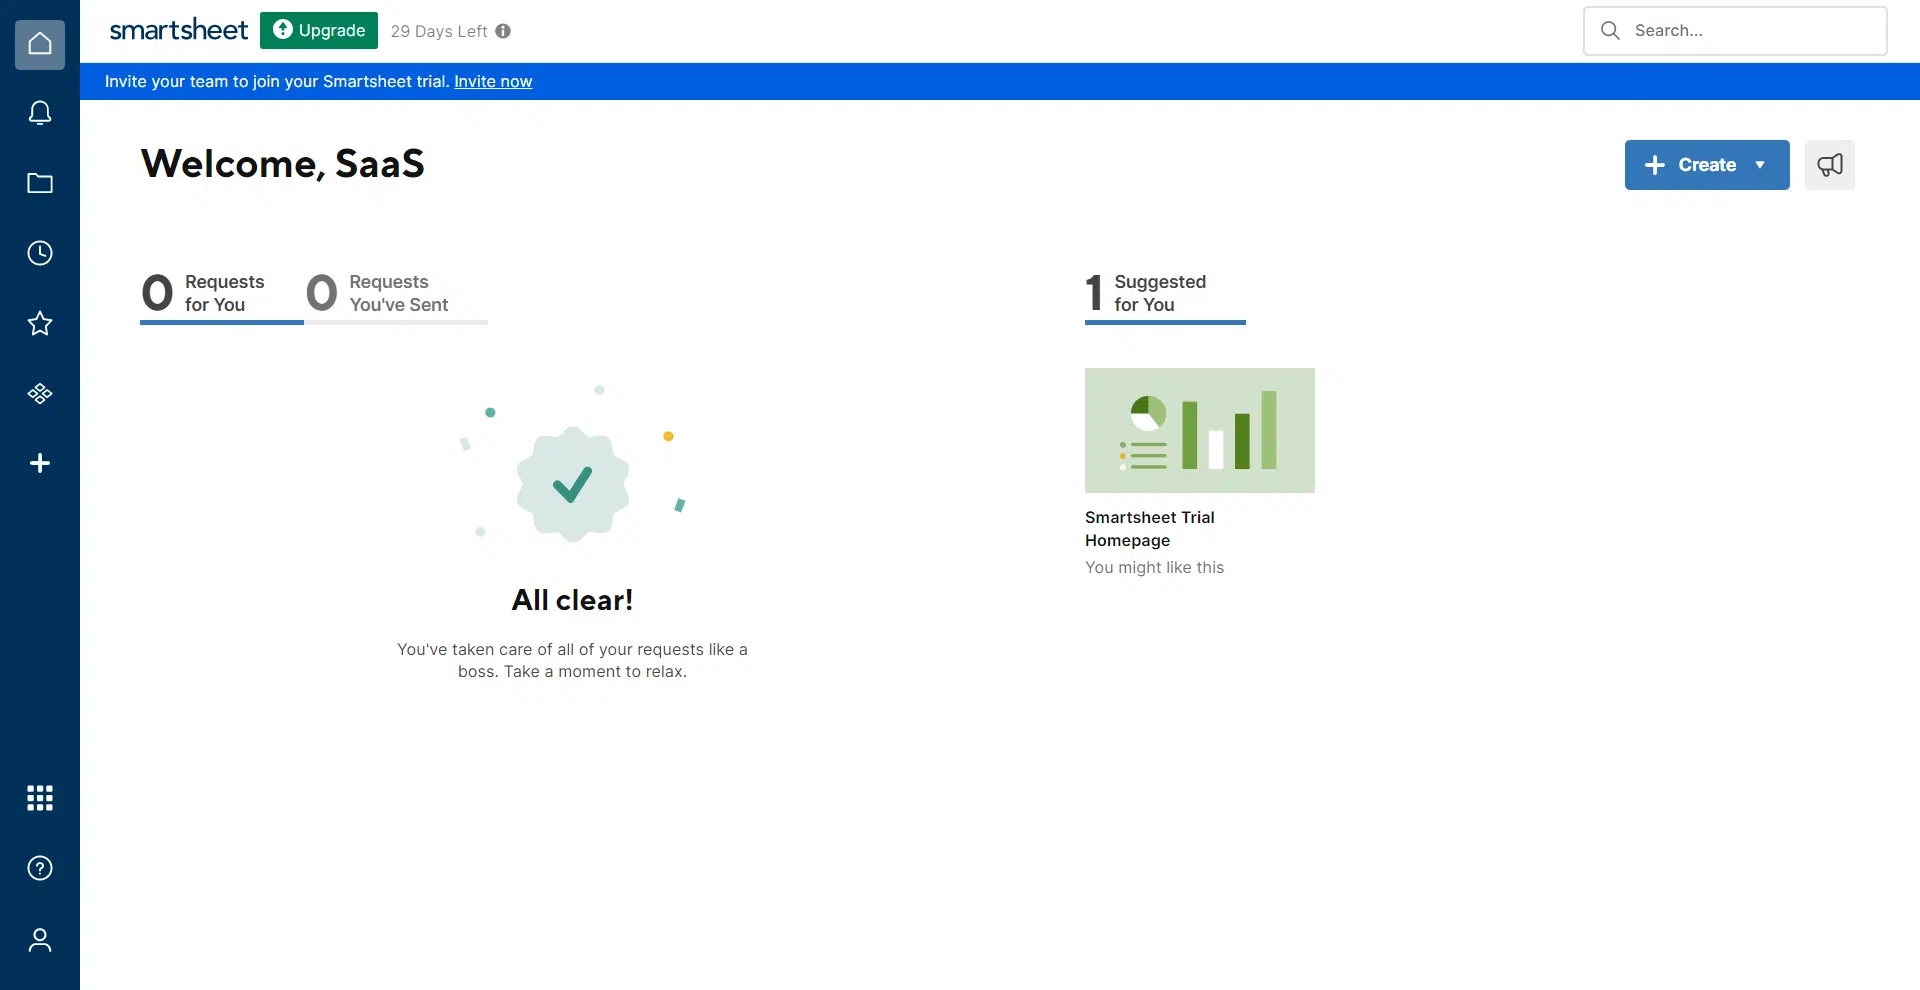This screenshot has width=1920, height=990.
Task: Click the 'All clear!' heading
Action: pos(572,600)
